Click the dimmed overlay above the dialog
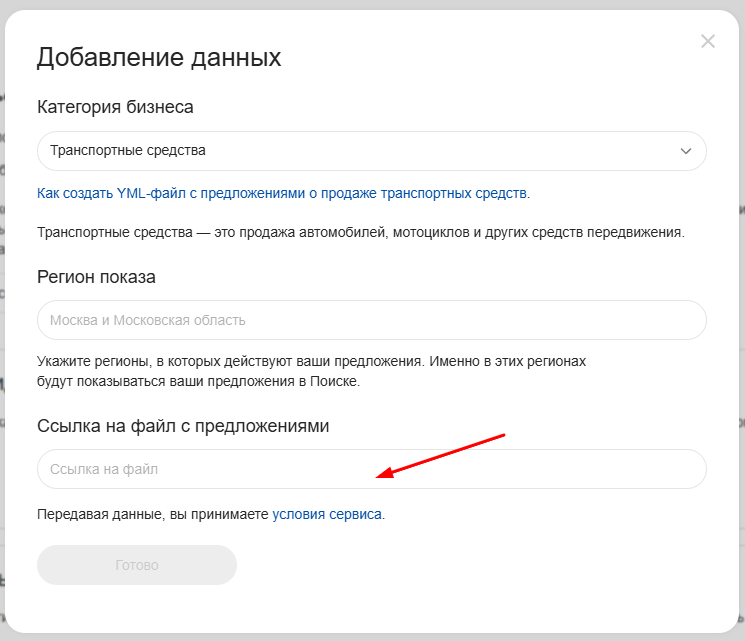This screenshot has width=745, height=641. 372,5
